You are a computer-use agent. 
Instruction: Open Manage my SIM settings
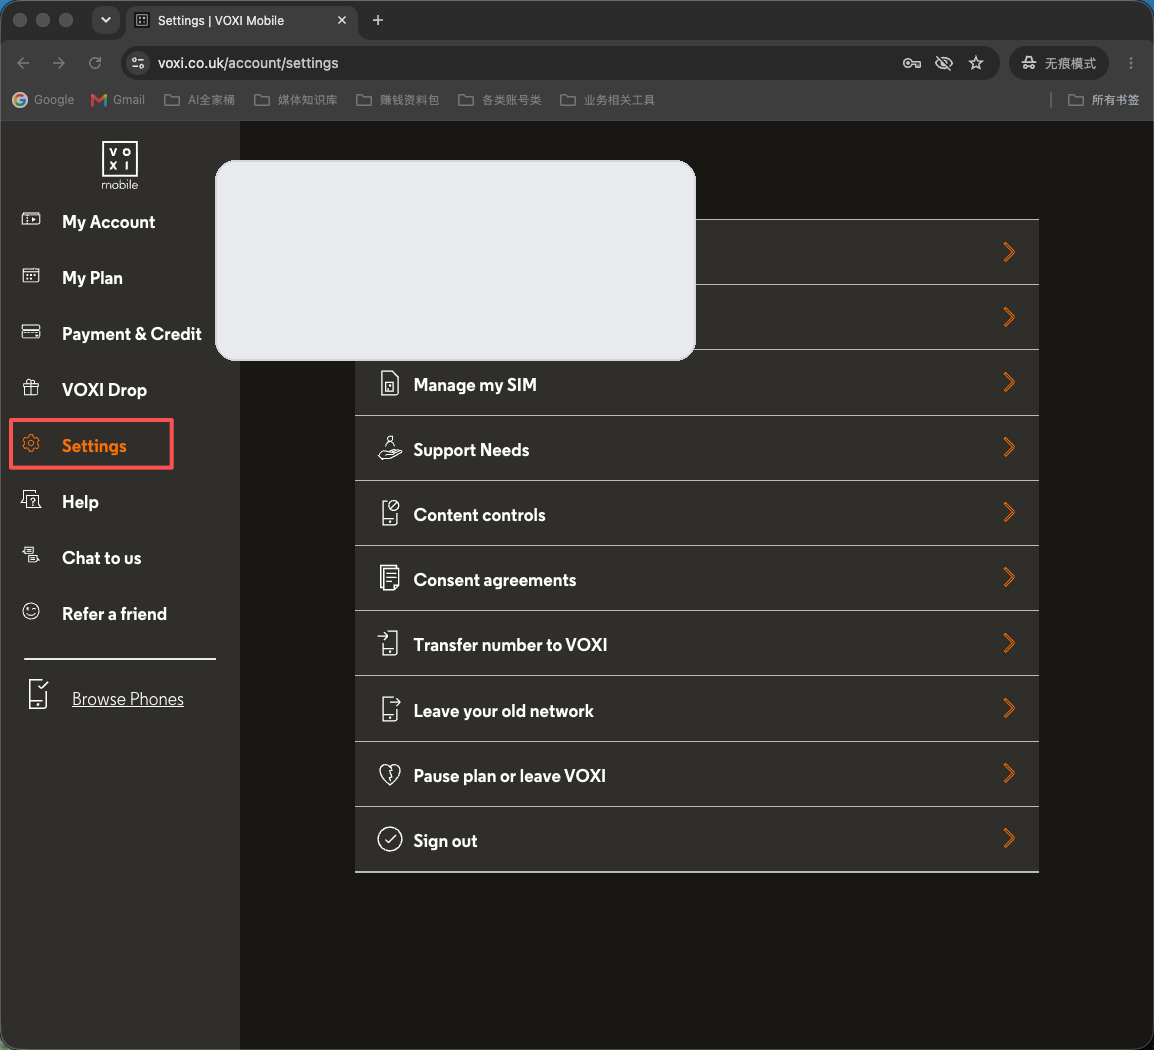pyautogui.click(x=696, y=383)
